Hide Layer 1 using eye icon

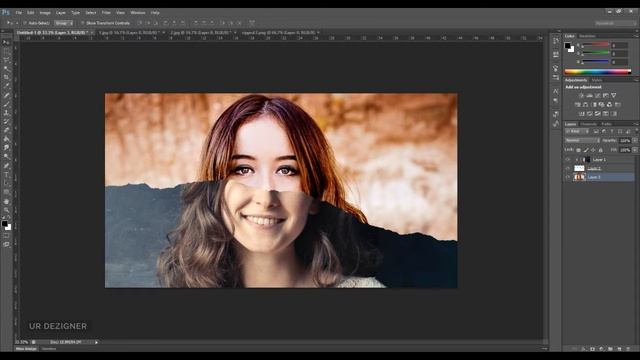coord(568,160)
